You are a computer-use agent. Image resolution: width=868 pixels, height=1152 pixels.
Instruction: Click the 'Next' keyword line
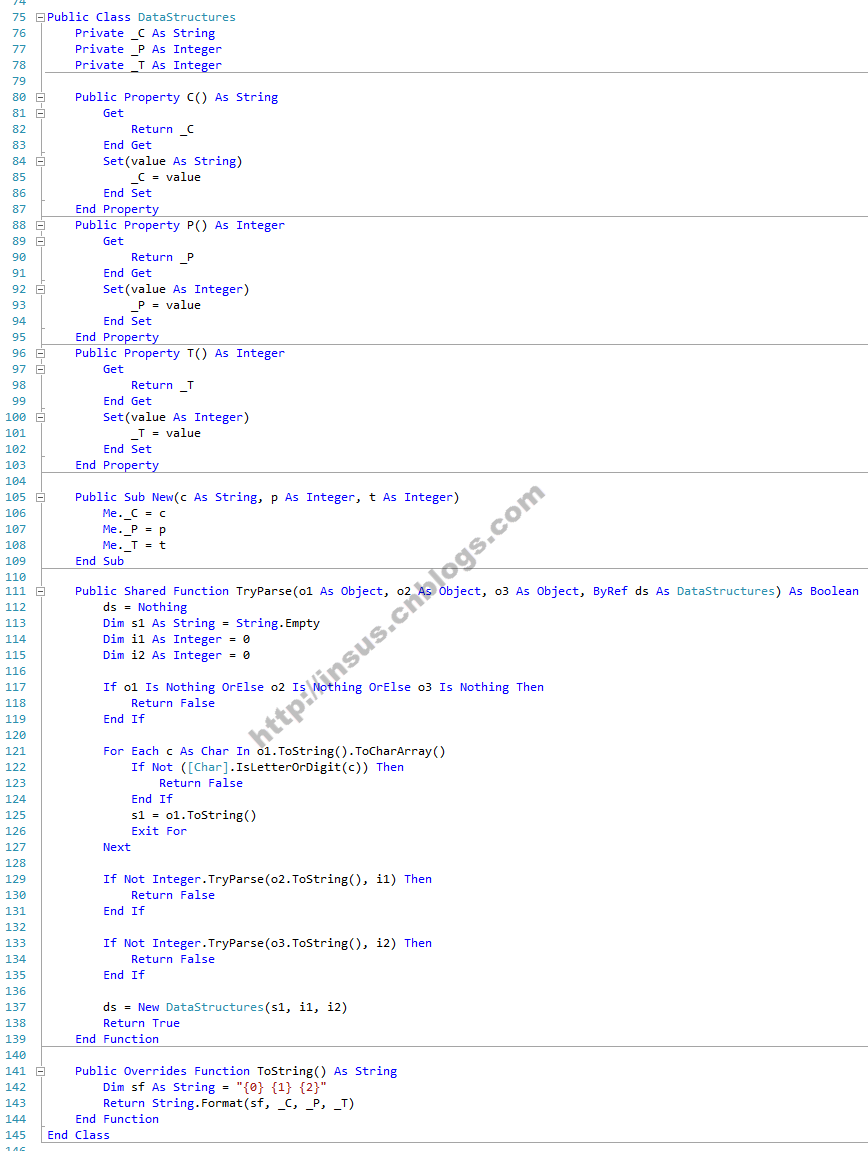tap(117, 848)
